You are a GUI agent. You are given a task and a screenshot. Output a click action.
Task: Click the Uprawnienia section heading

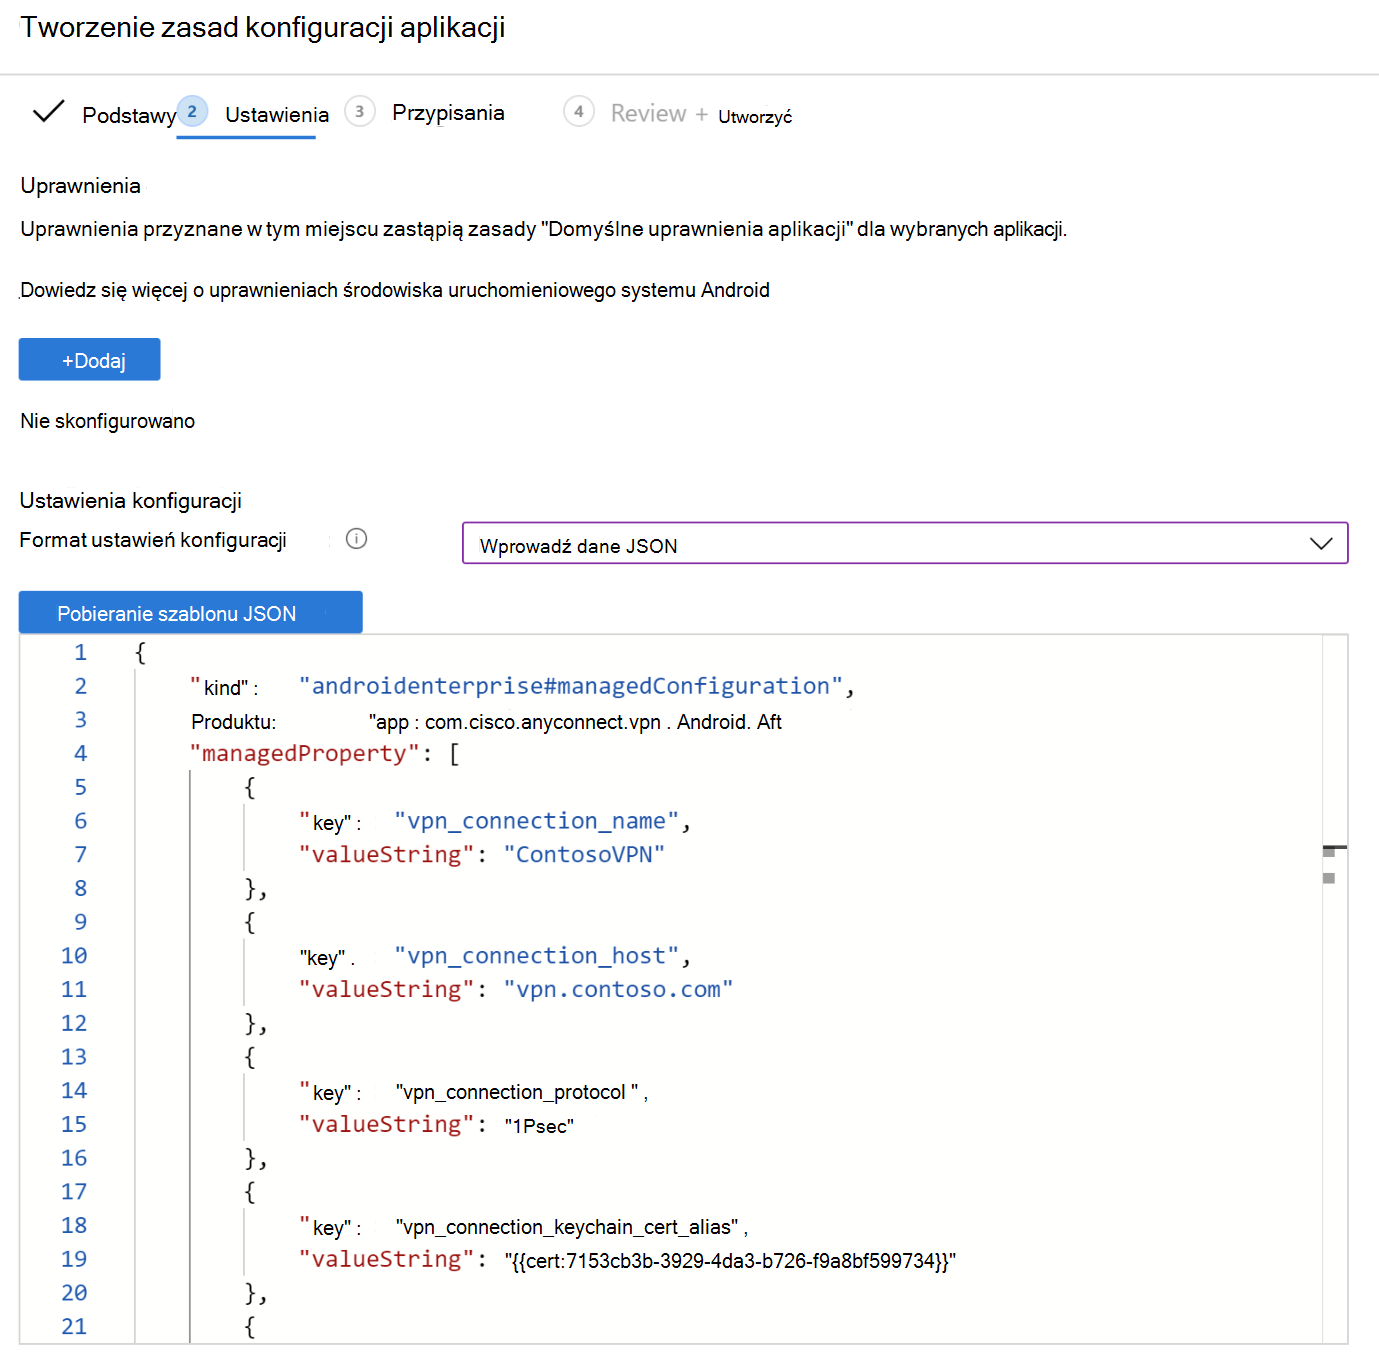81,186
